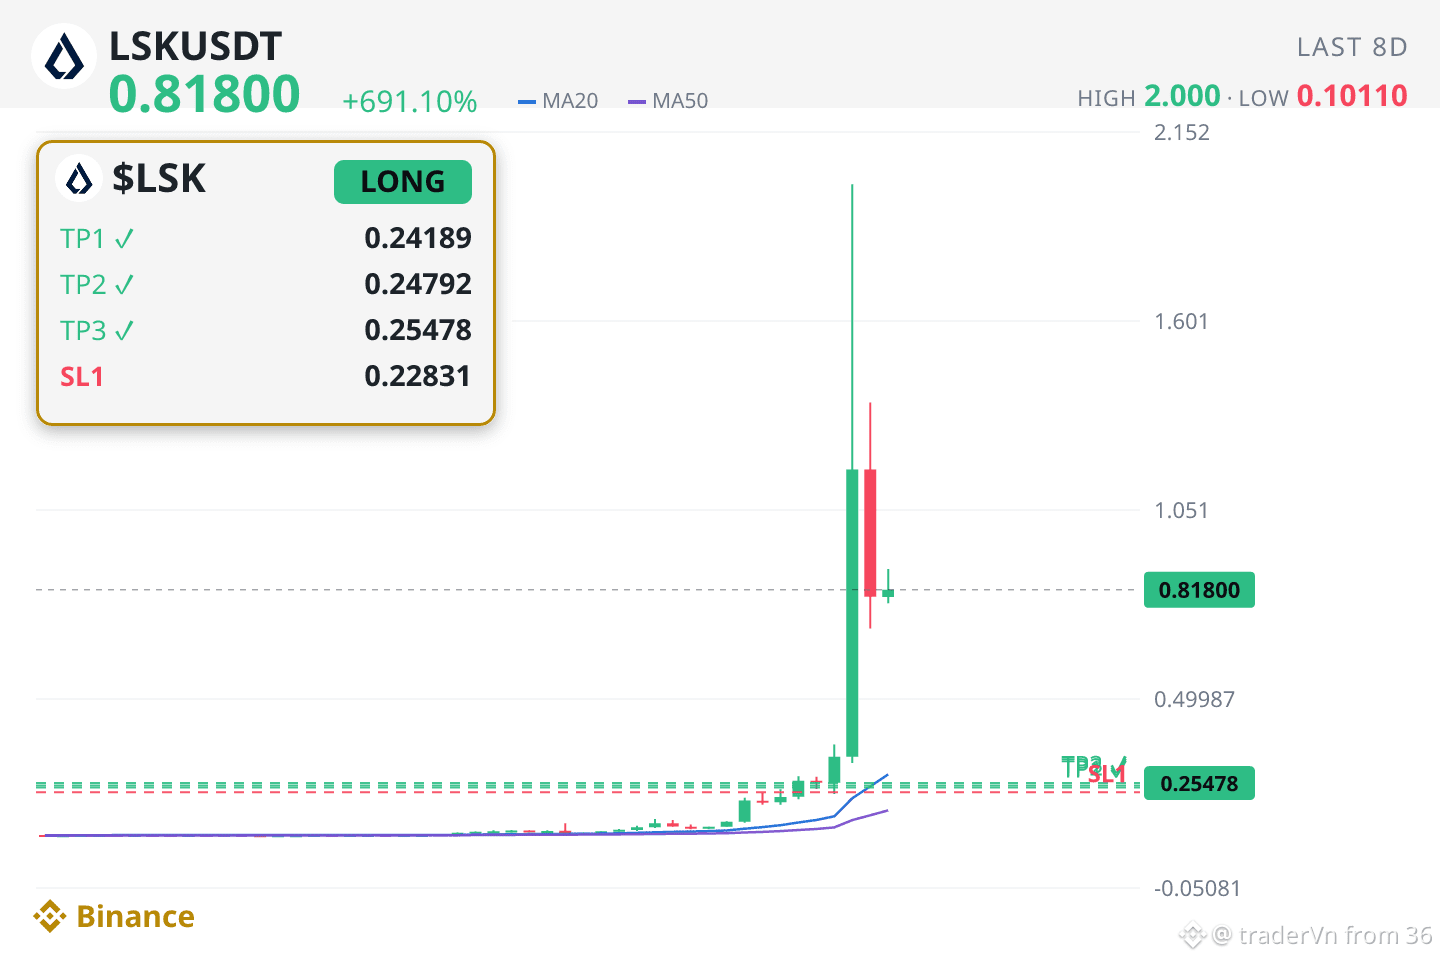Click the SL1 value 0.22831

417,376
